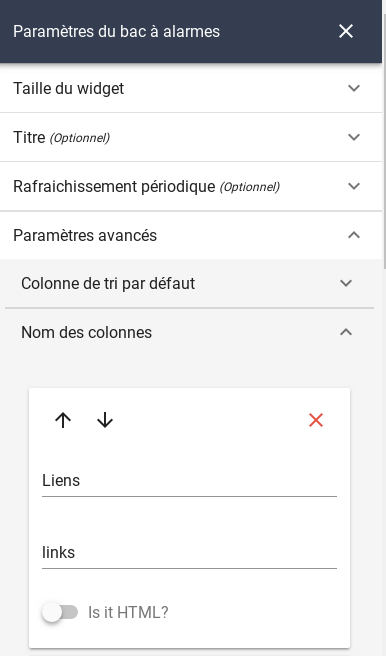
Task: Click the Paramètres avancés header text
Action: (x=85, y=236)
